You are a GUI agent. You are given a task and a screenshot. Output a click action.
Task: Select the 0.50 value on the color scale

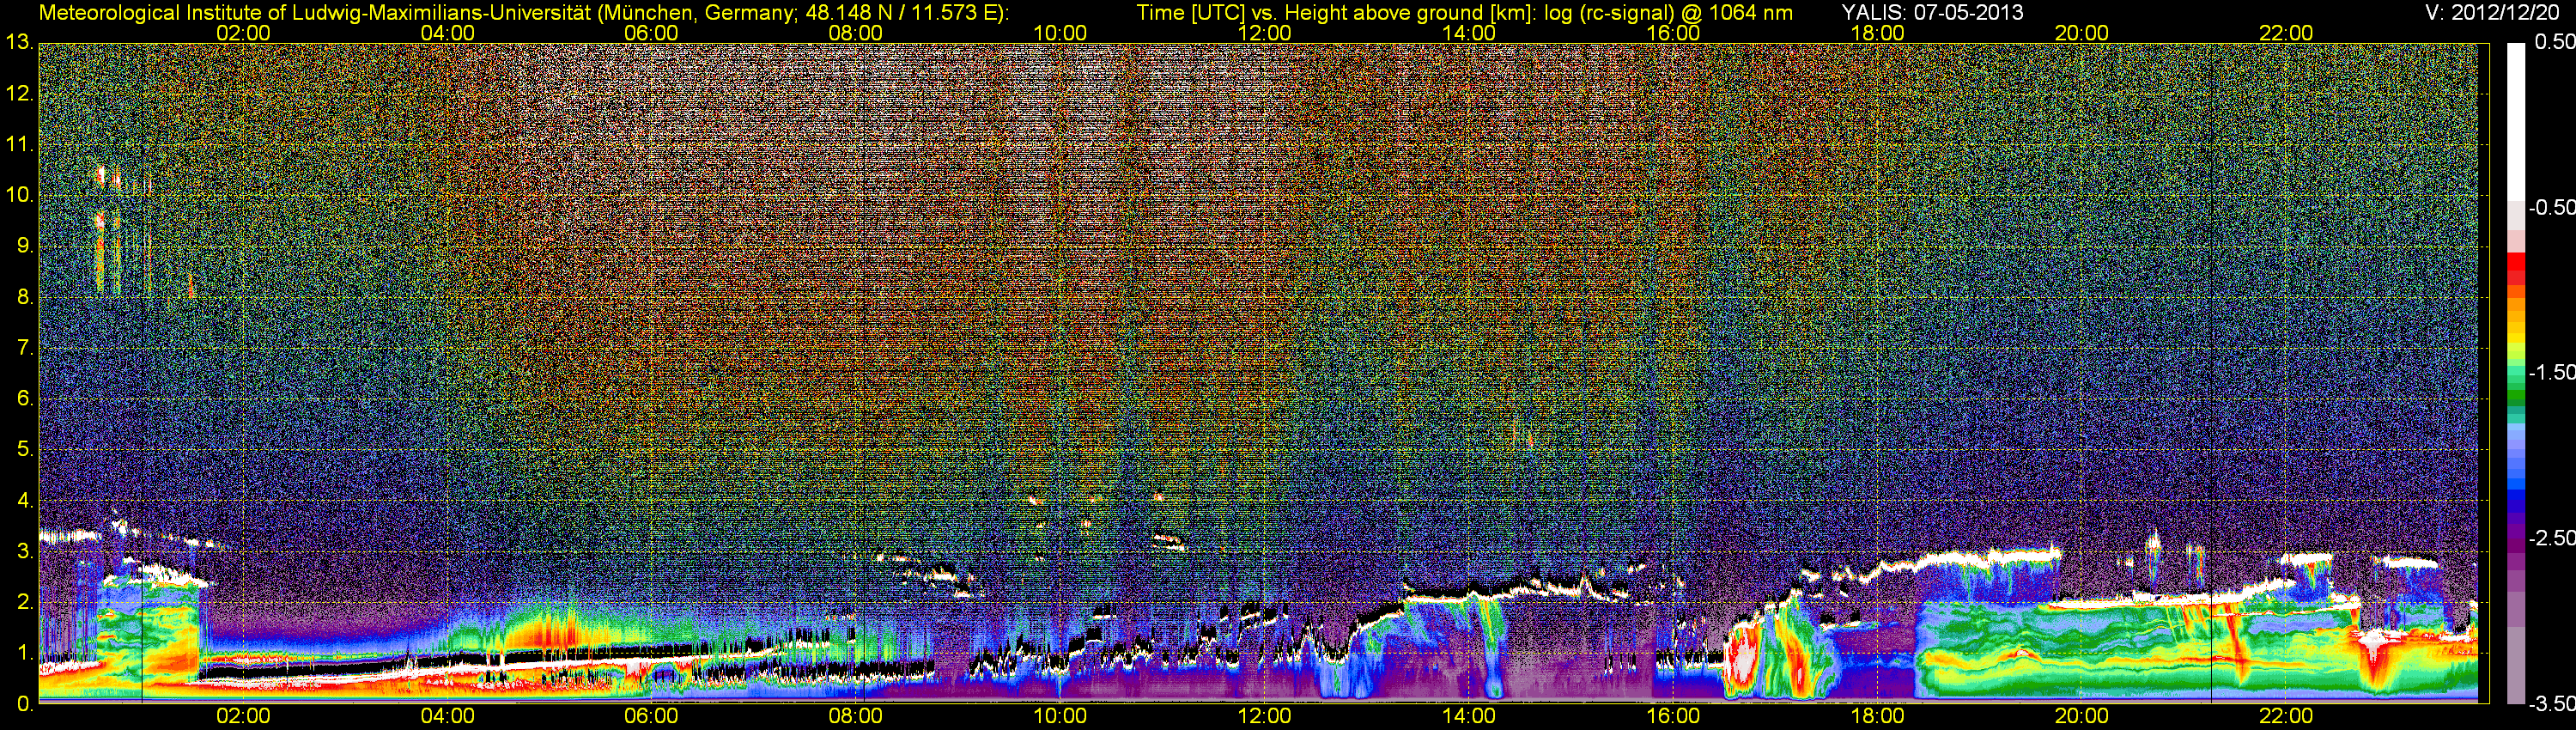click(2554, 42)
